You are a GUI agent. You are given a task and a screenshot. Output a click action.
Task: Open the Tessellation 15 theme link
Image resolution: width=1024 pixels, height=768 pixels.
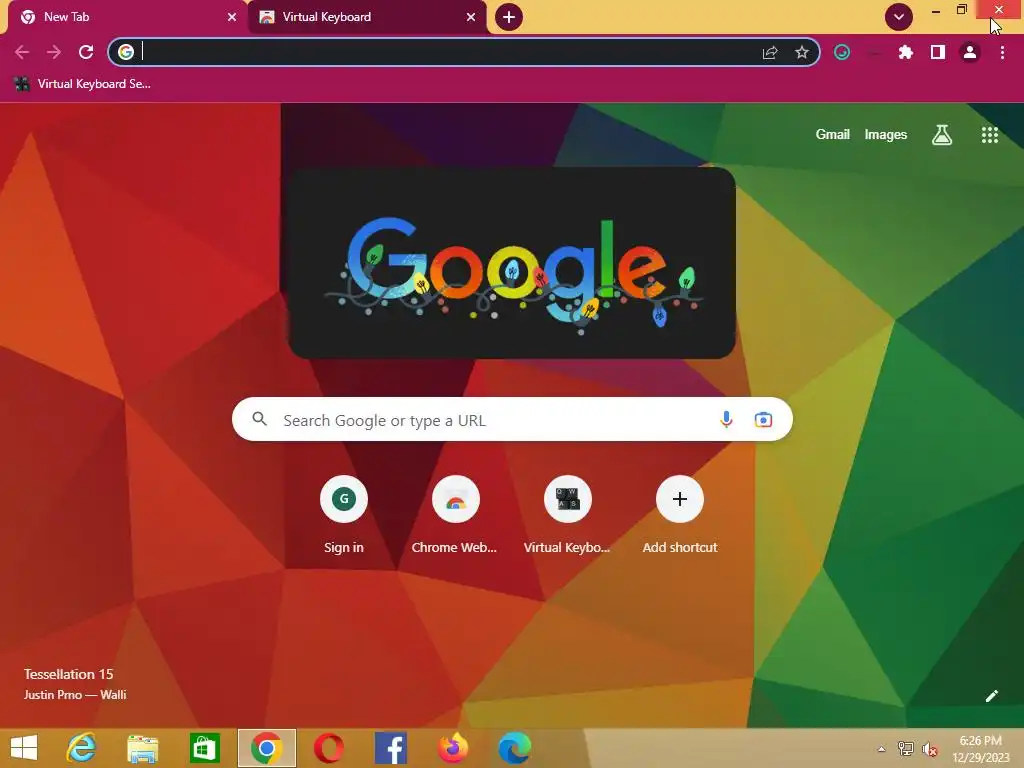tap(69, 674)
